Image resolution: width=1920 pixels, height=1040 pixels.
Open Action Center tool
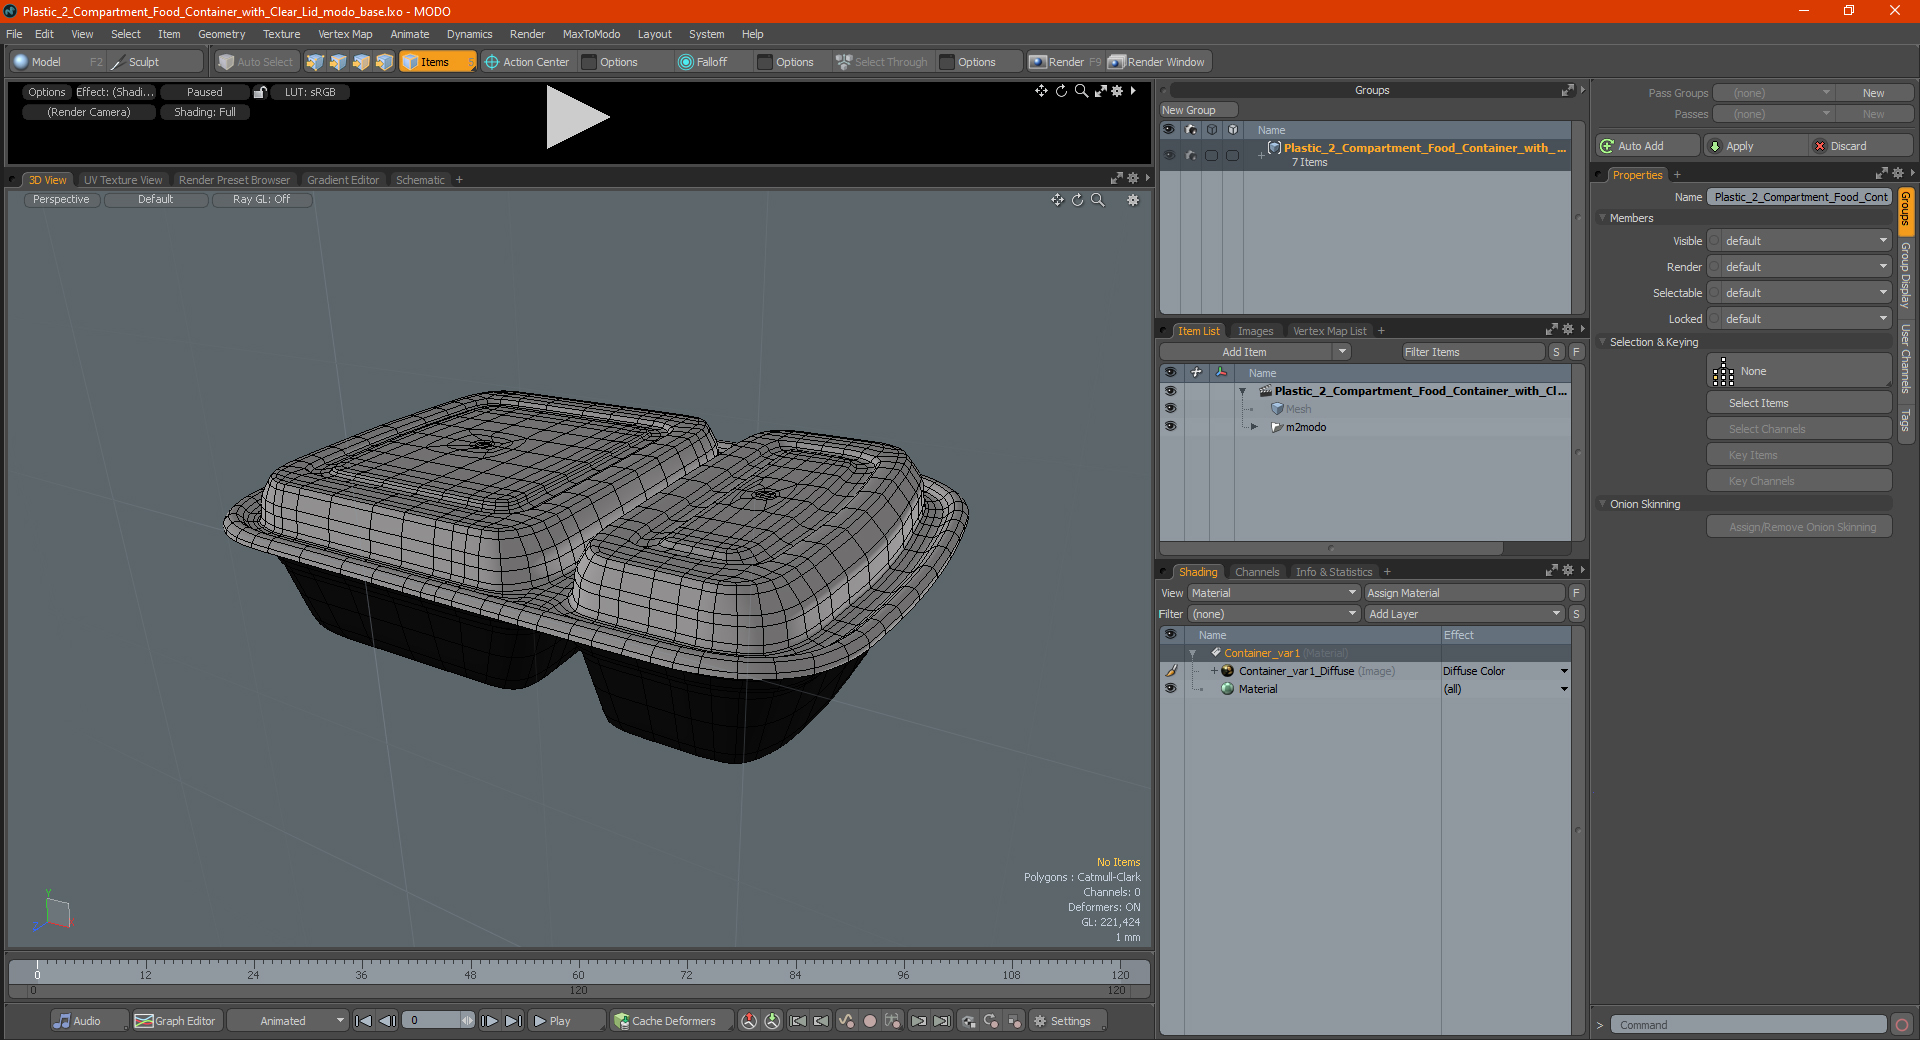coord(527,62)
